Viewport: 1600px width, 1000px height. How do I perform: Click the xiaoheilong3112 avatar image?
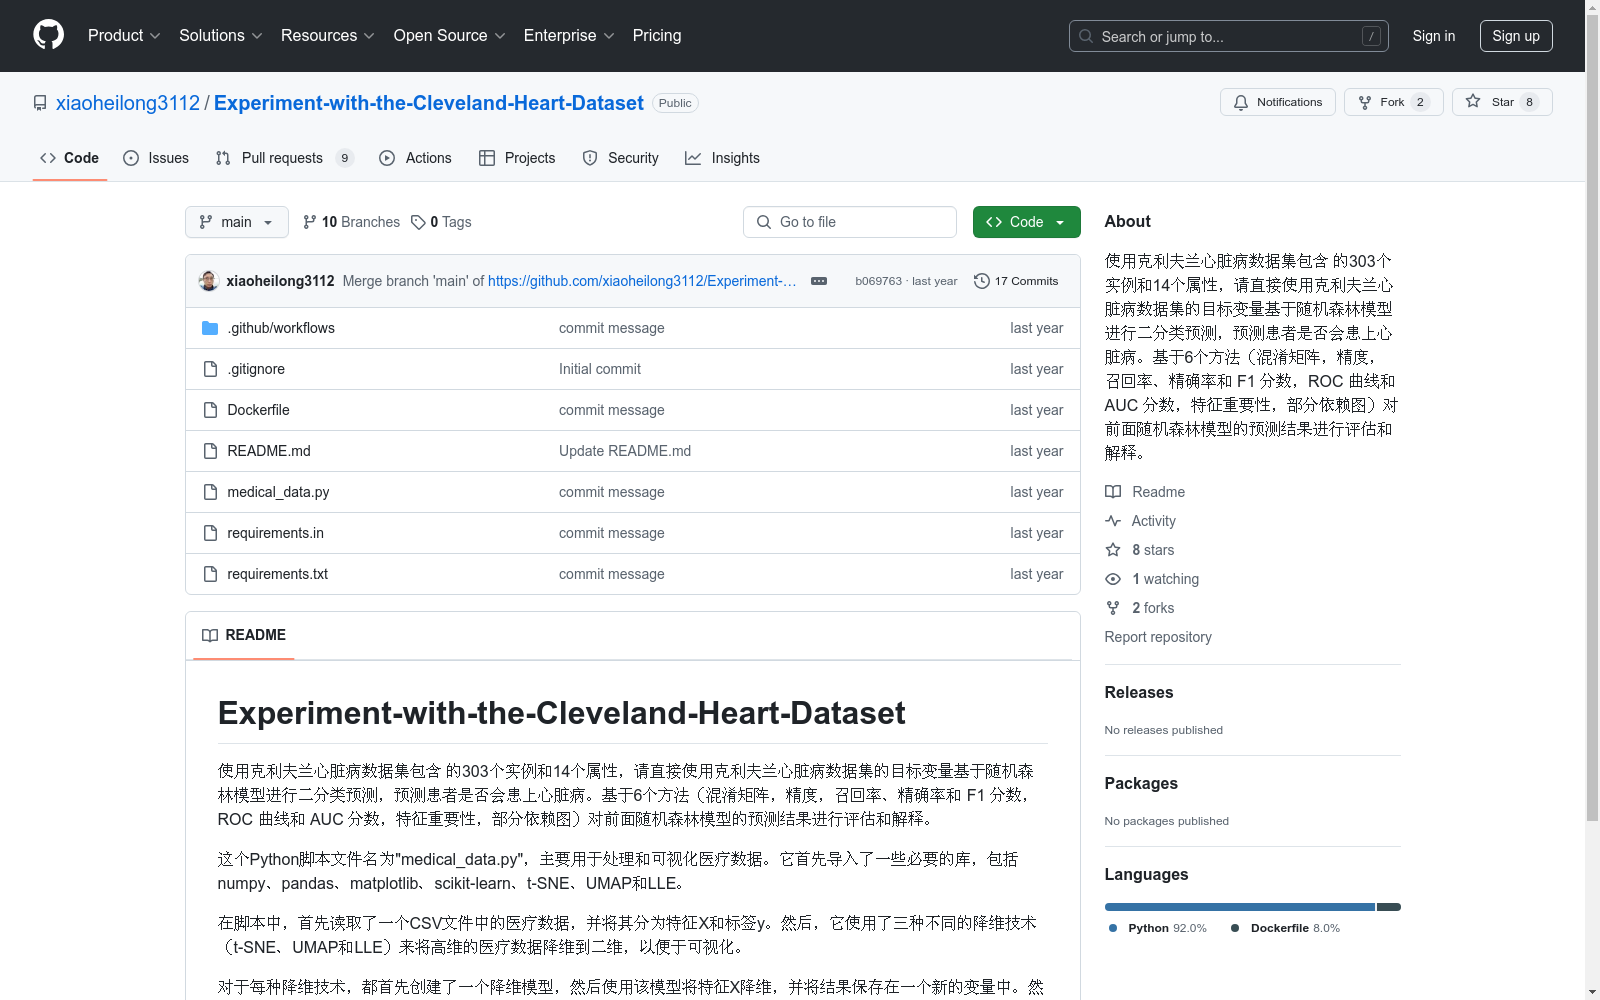pos(209,281)
